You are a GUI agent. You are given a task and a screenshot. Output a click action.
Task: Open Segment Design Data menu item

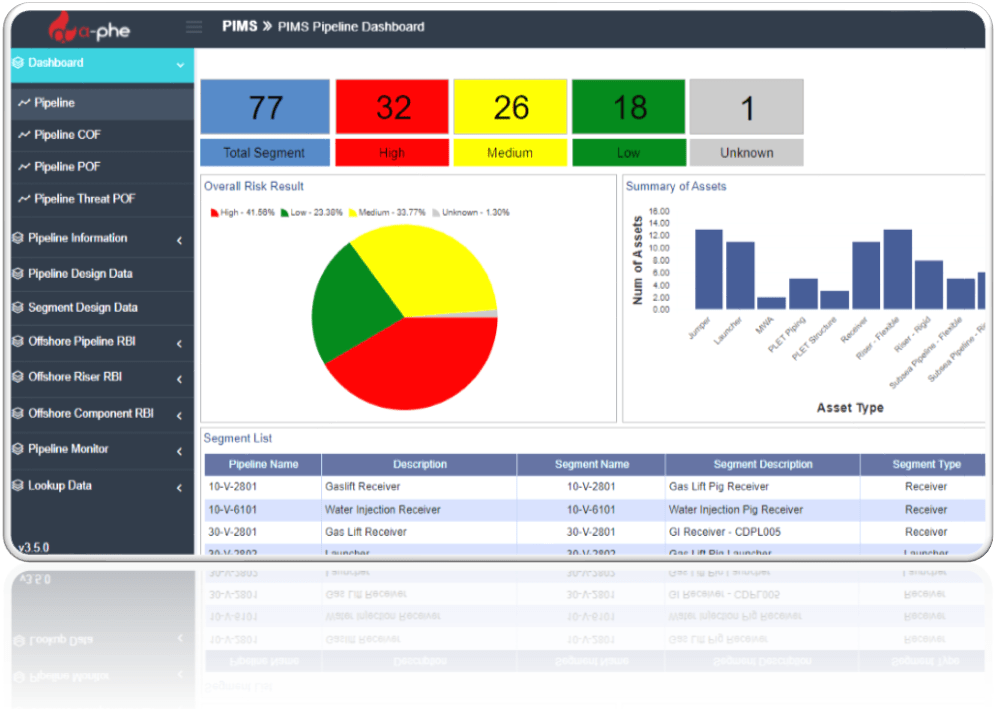point(103,308)
